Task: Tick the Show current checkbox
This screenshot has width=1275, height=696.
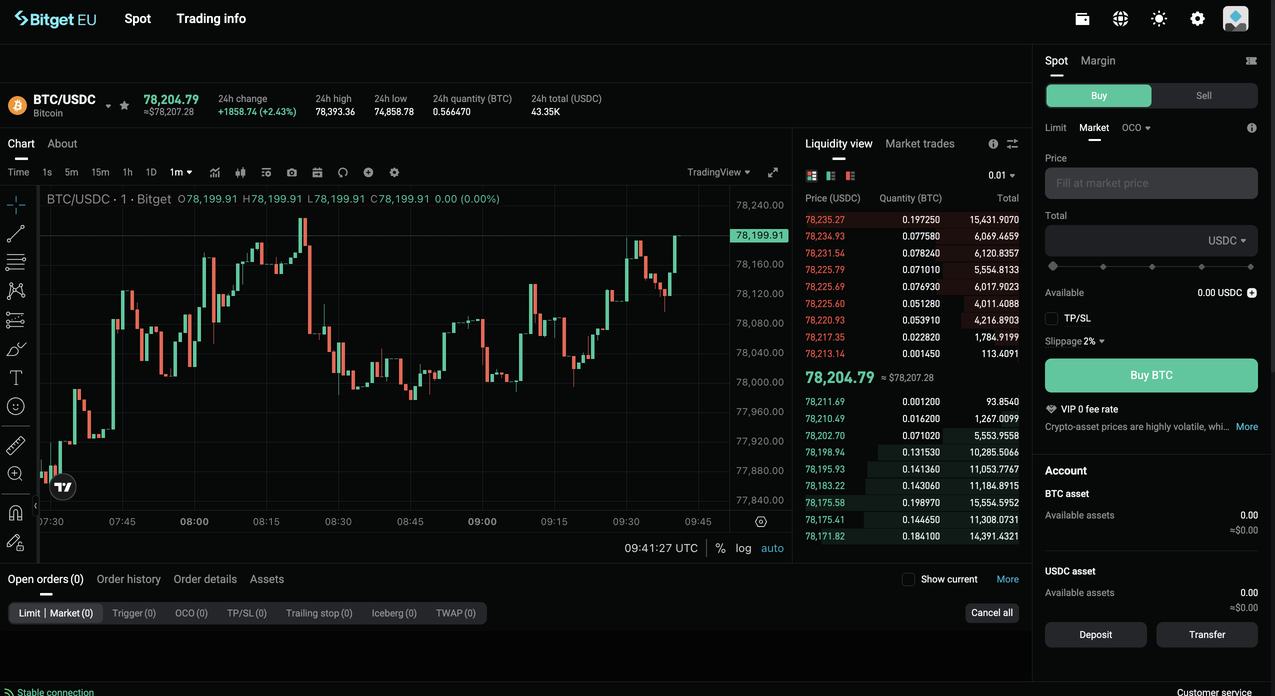Action: click(x=908, y=579)
